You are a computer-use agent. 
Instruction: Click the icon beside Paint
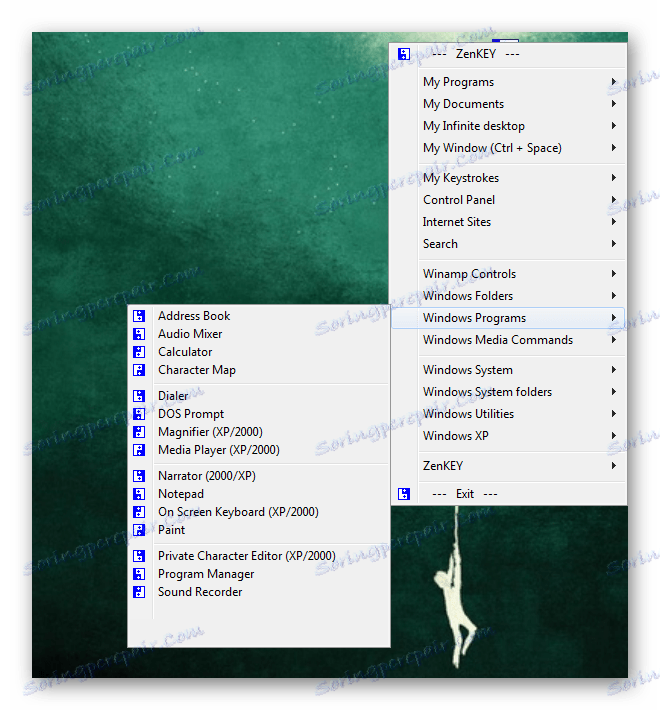[139, 530]
